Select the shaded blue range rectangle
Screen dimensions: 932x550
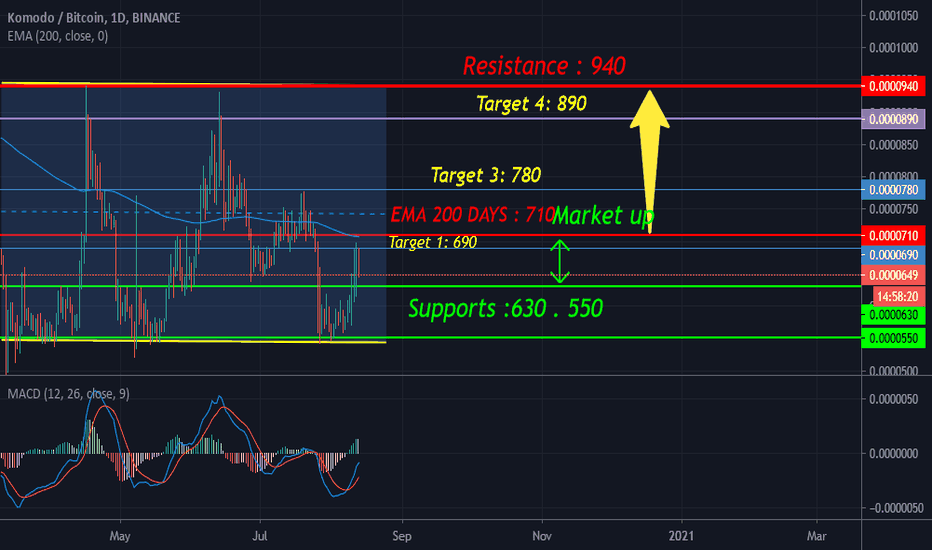(x=193, y=212)
